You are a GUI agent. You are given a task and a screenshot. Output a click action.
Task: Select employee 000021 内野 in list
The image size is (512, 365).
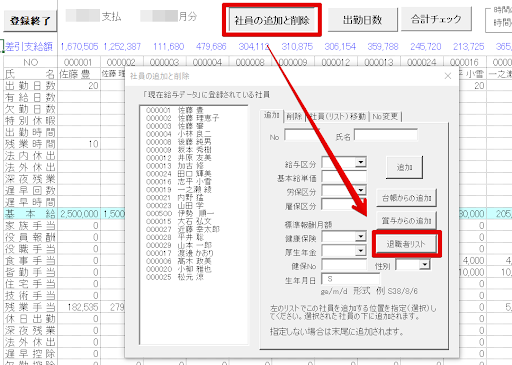click(x=174, y=197)
